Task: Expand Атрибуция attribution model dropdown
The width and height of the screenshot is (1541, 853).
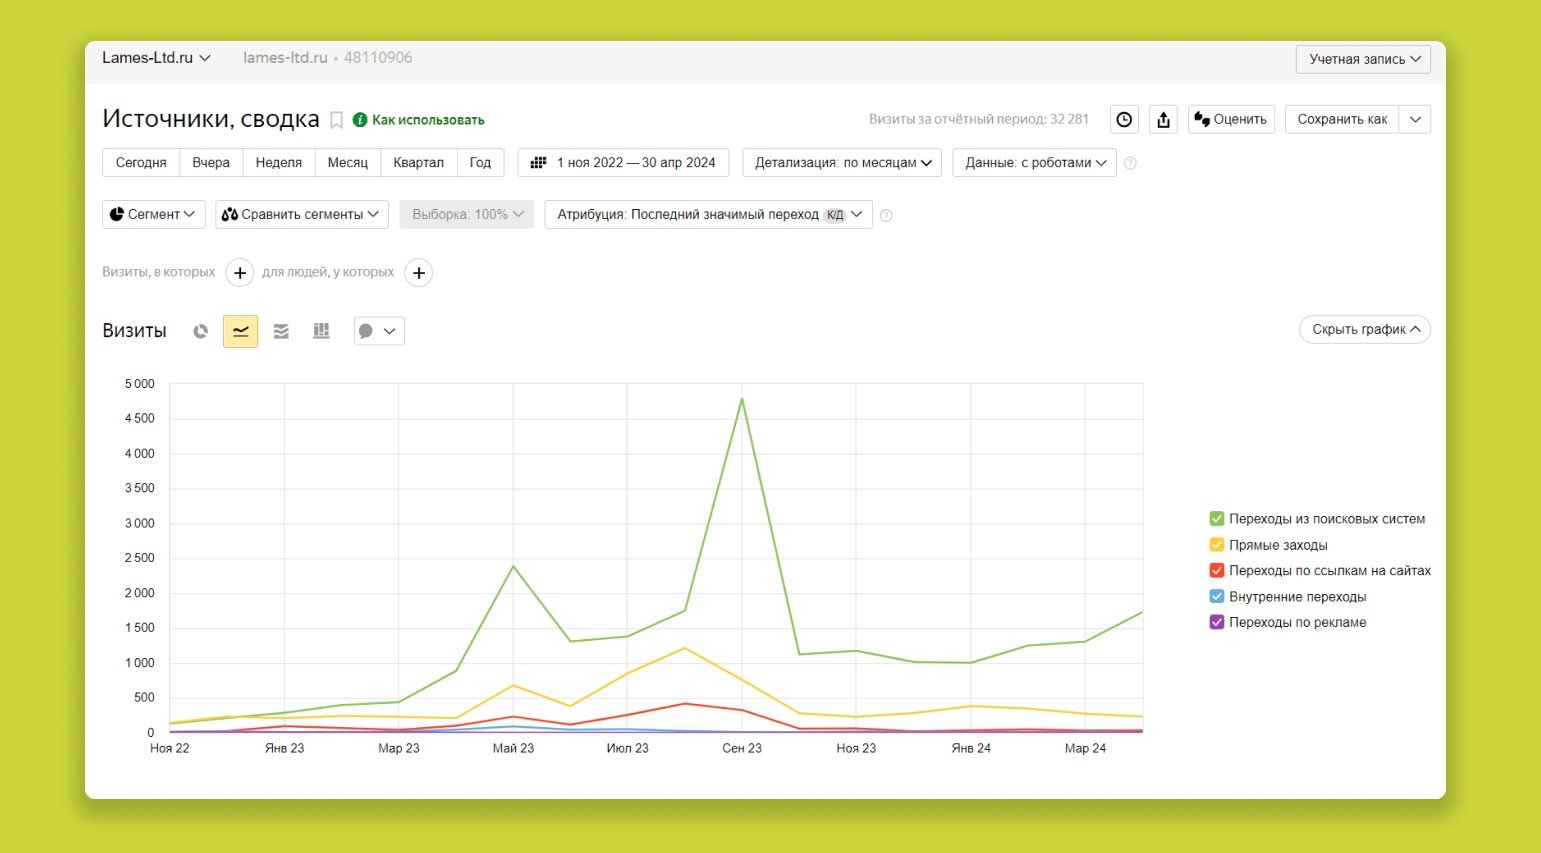Action: (708, 215)
